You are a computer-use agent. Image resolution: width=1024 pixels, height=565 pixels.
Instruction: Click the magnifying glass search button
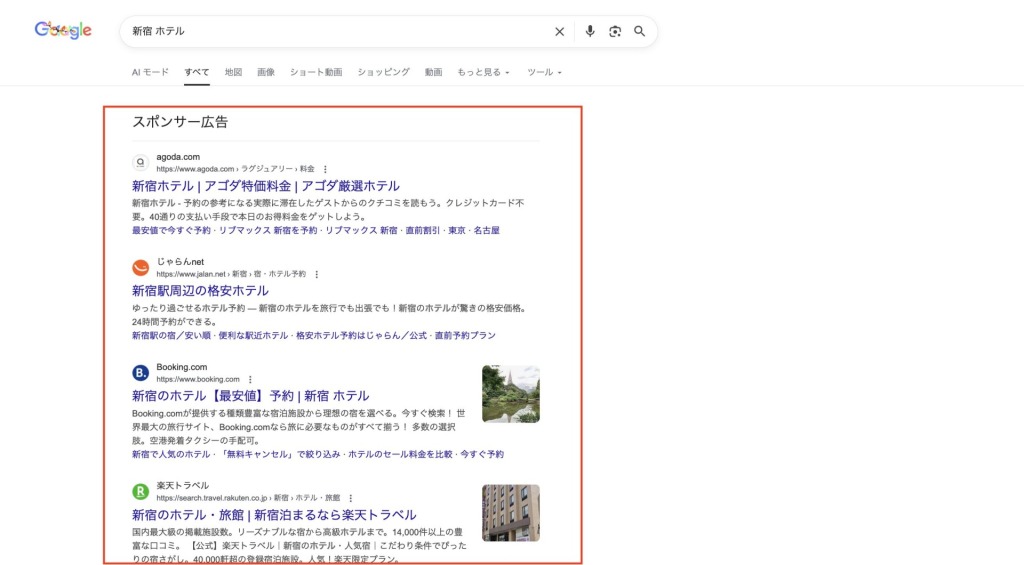point(640,31)
